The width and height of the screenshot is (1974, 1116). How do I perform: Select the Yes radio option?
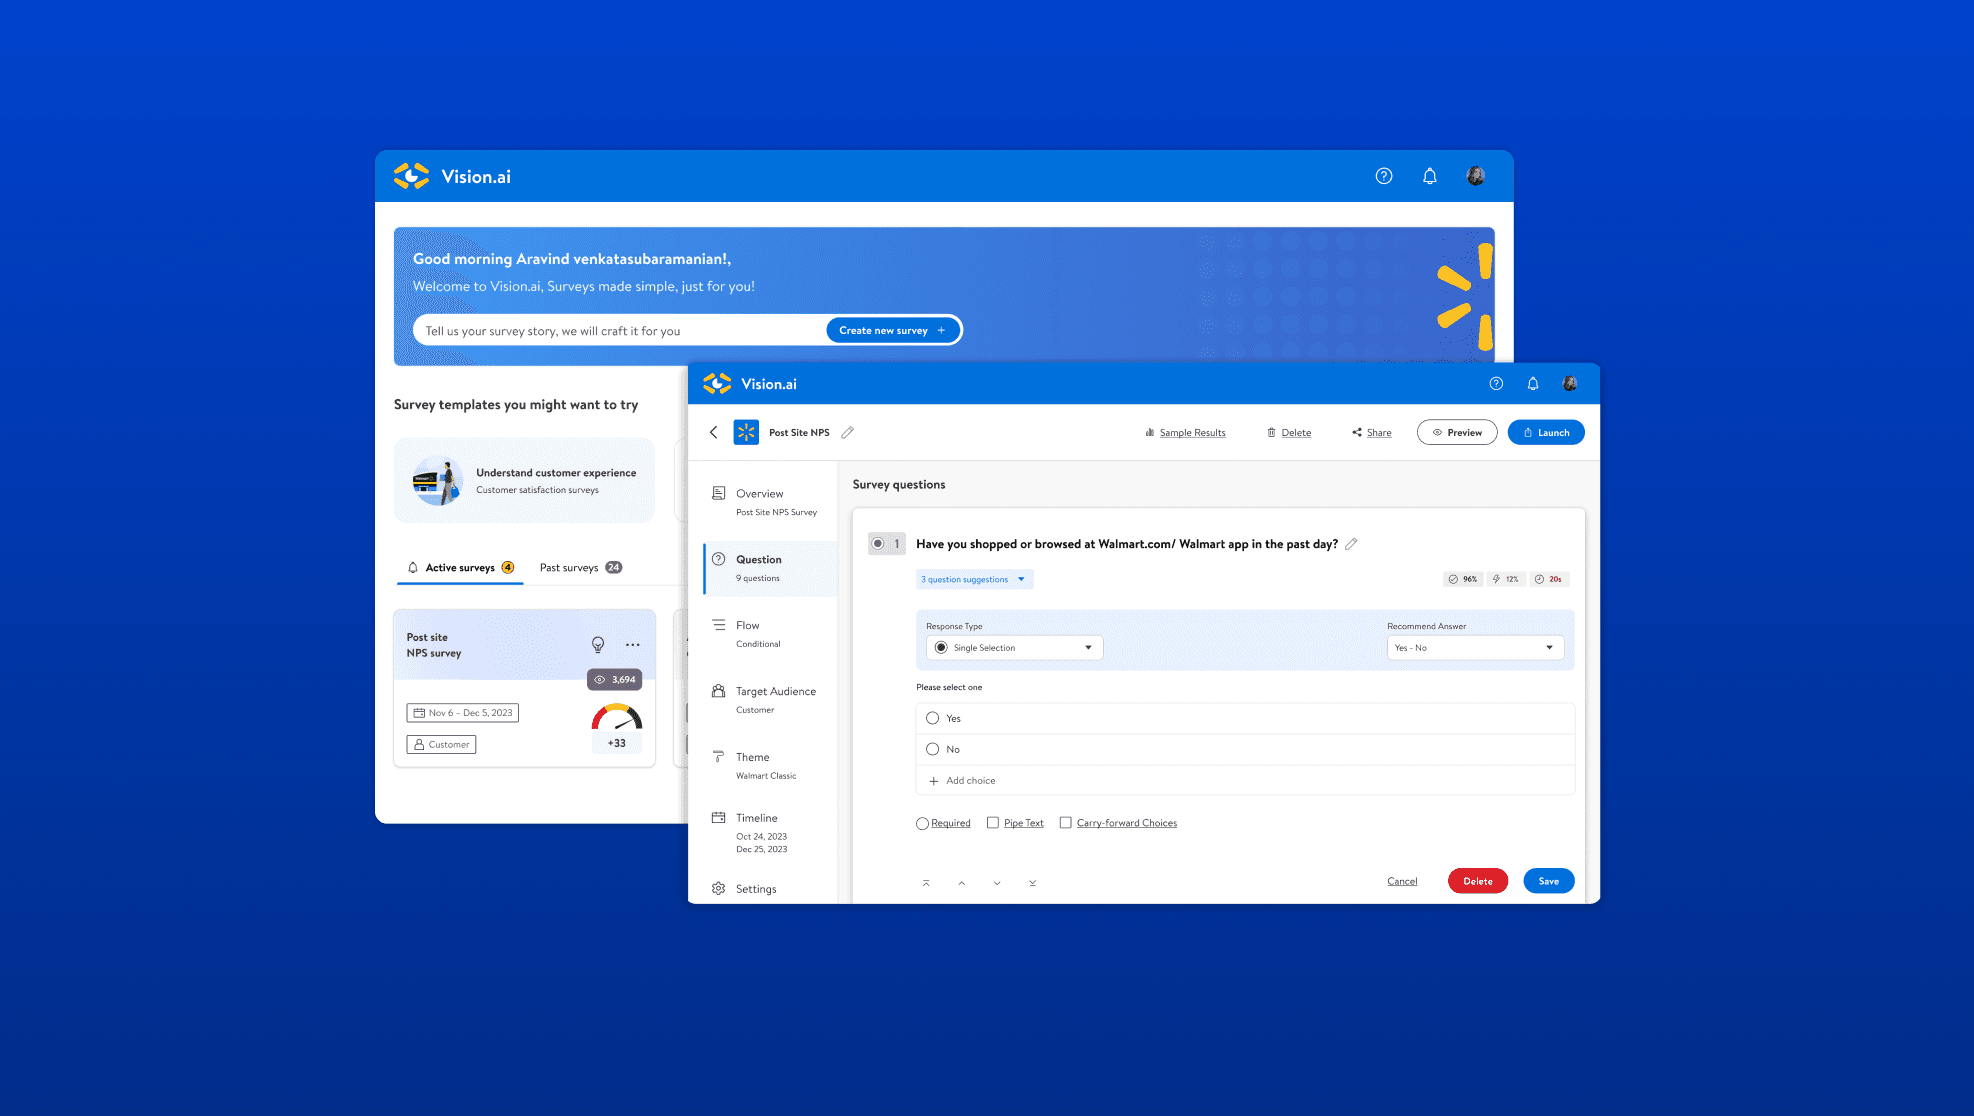pos(933,719)
